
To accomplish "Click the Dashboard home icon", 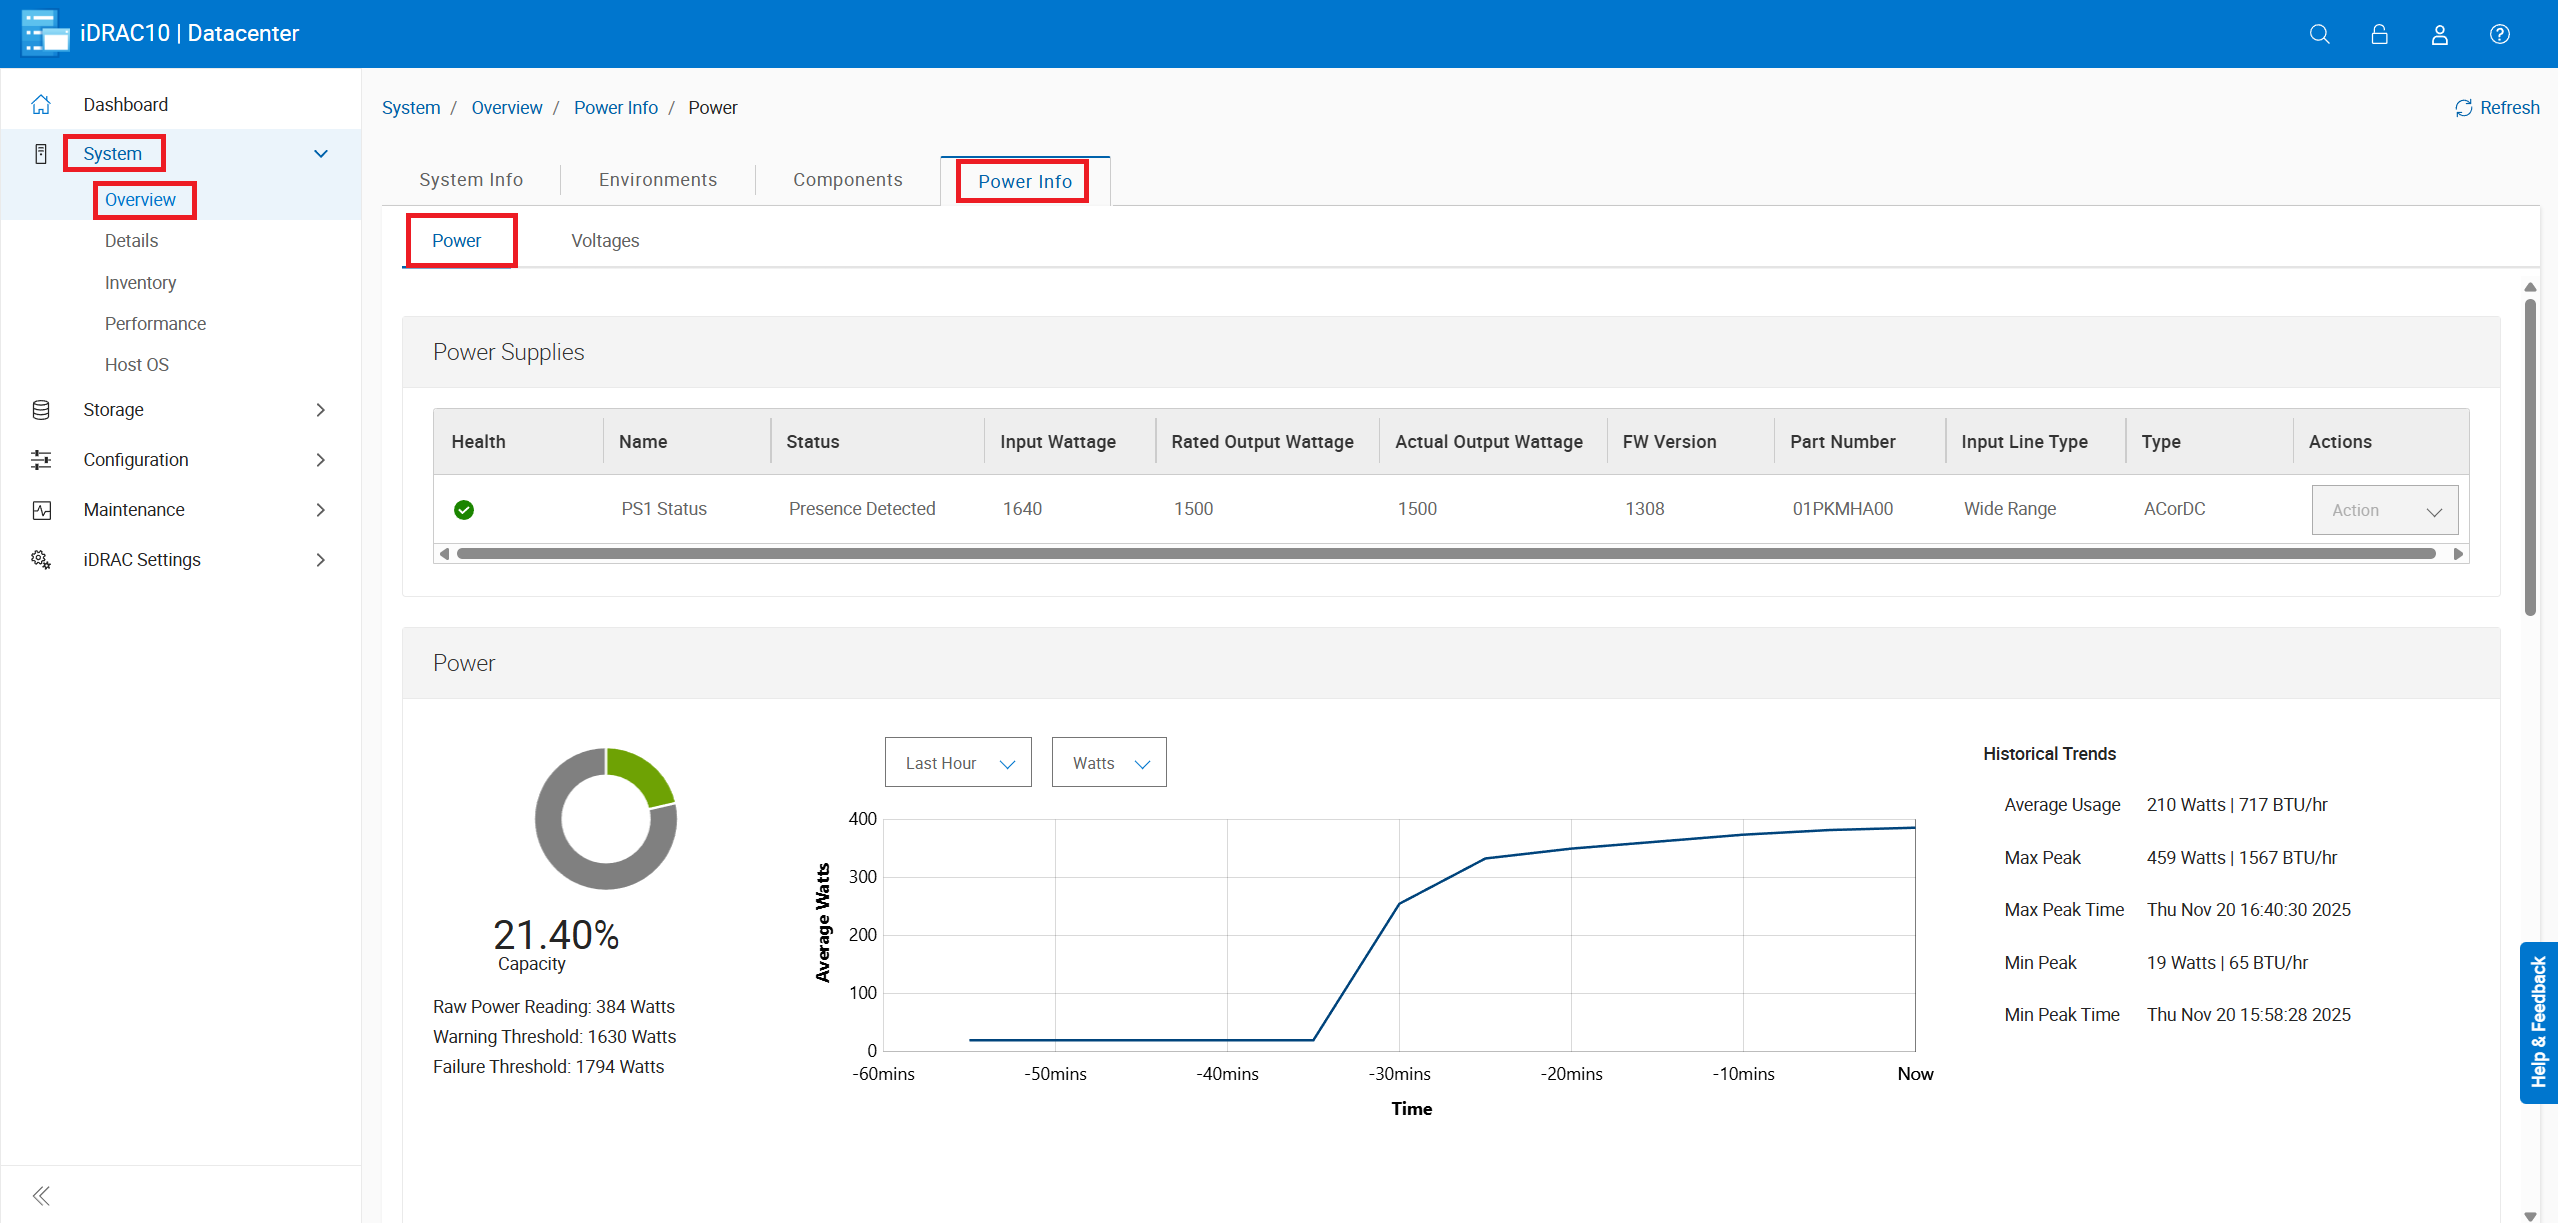I will (x=41, y=104).
